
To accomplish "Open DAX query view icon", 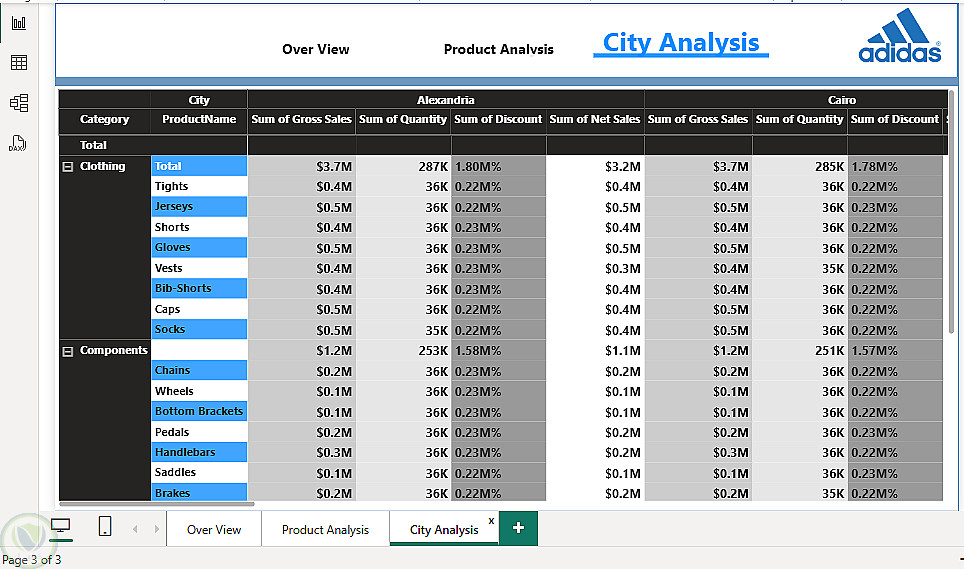I will (19, 143).
